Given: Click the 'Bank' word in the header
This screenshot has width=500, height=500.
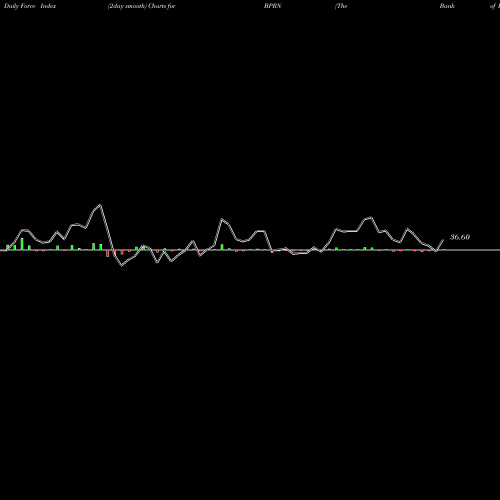Looking at the screenshot, I should [447, 6].
